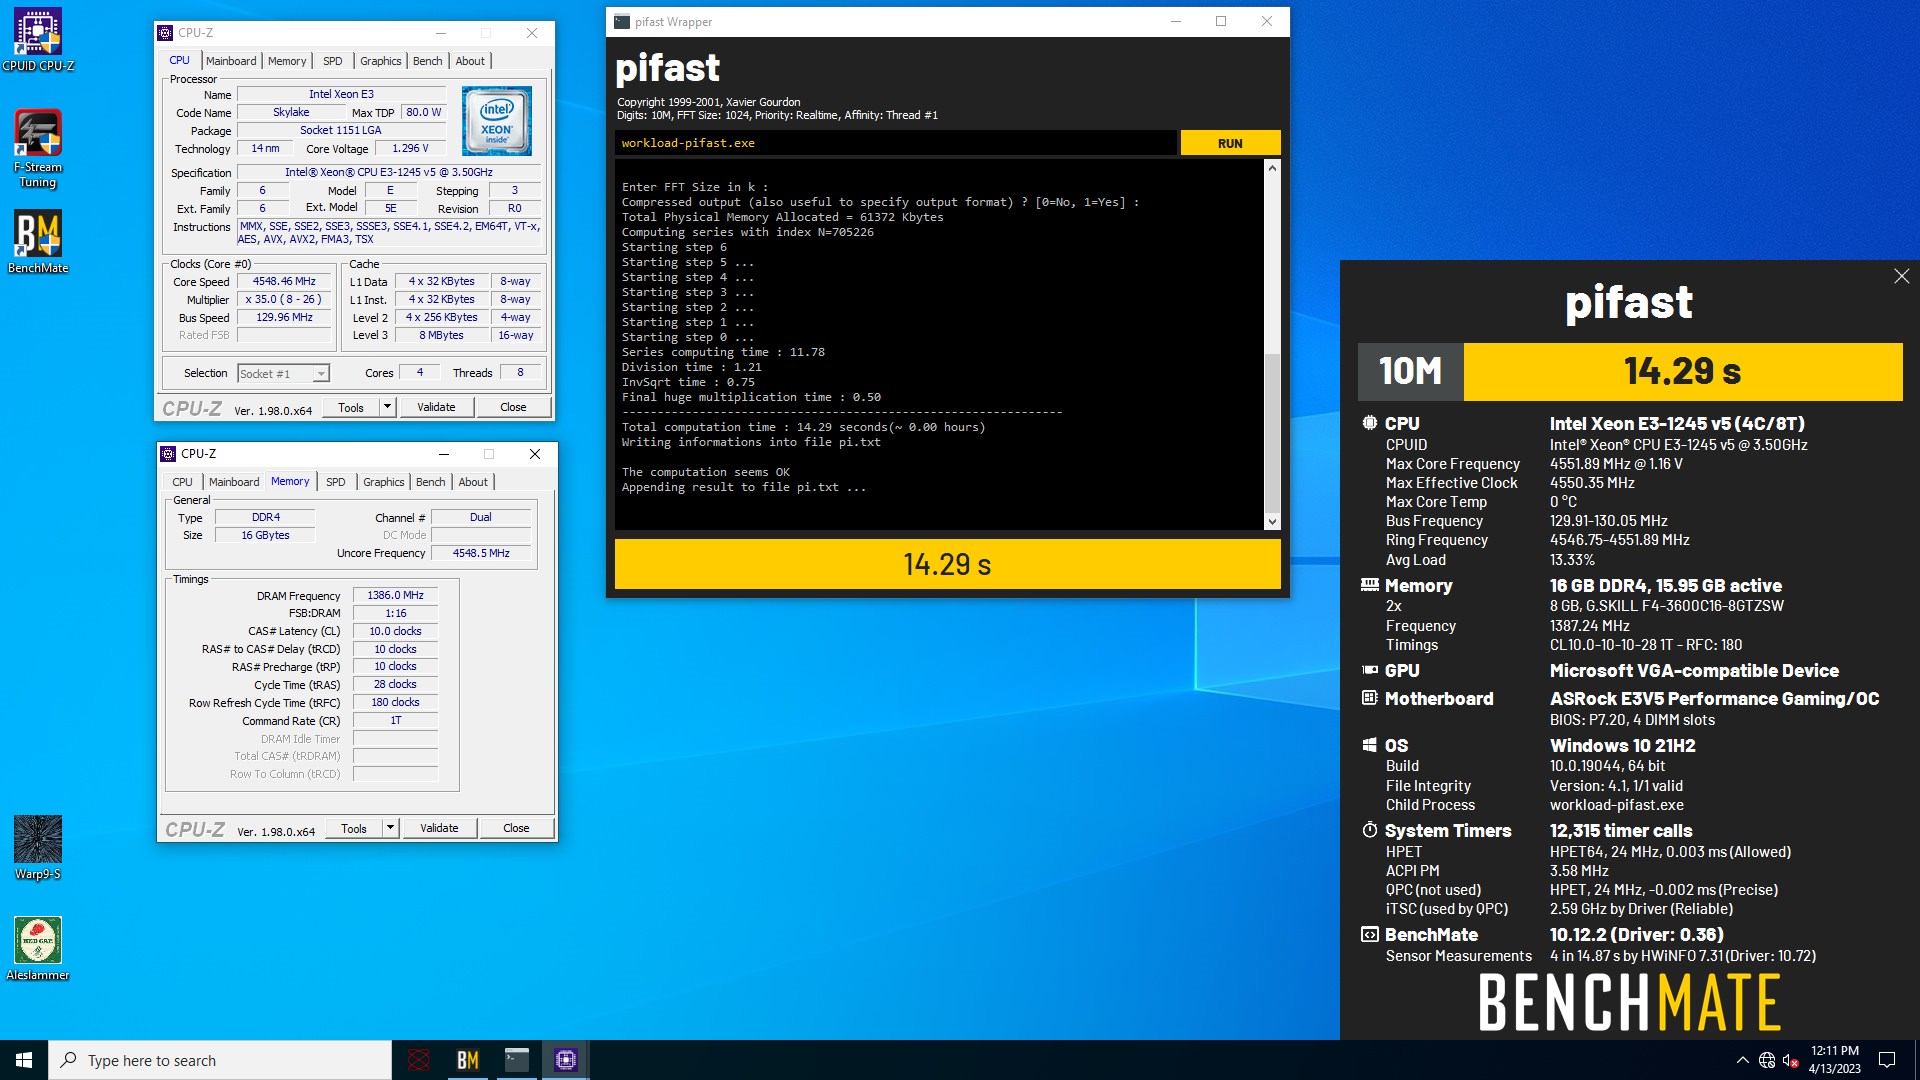Click the yellow RUN button in pifast
This screenshot has width=1920, height=1080.
pos(1230,143)
